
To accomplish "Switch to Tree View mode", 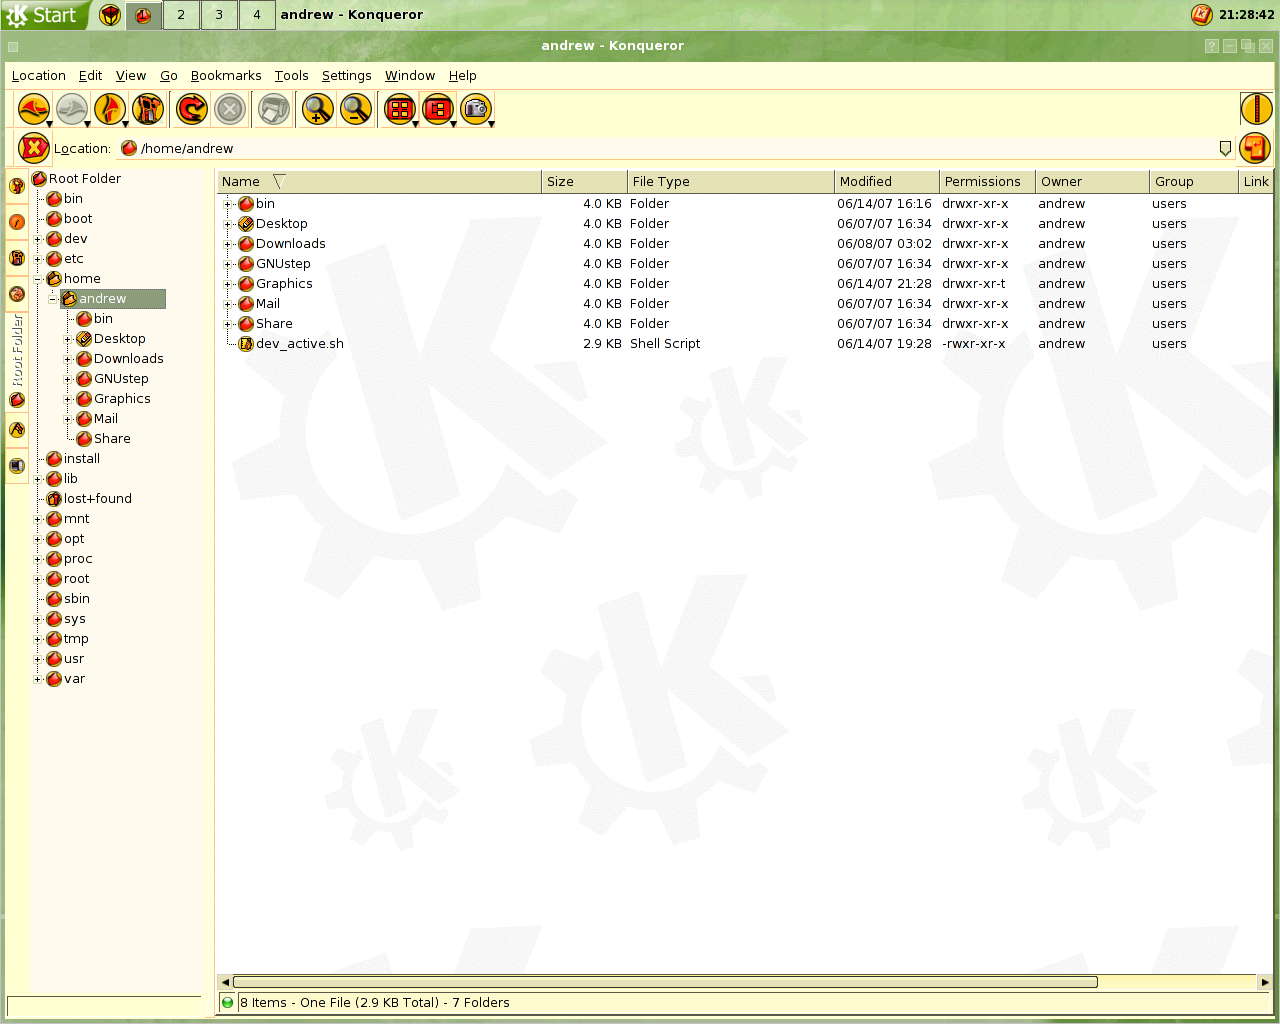I will (437, 109).
